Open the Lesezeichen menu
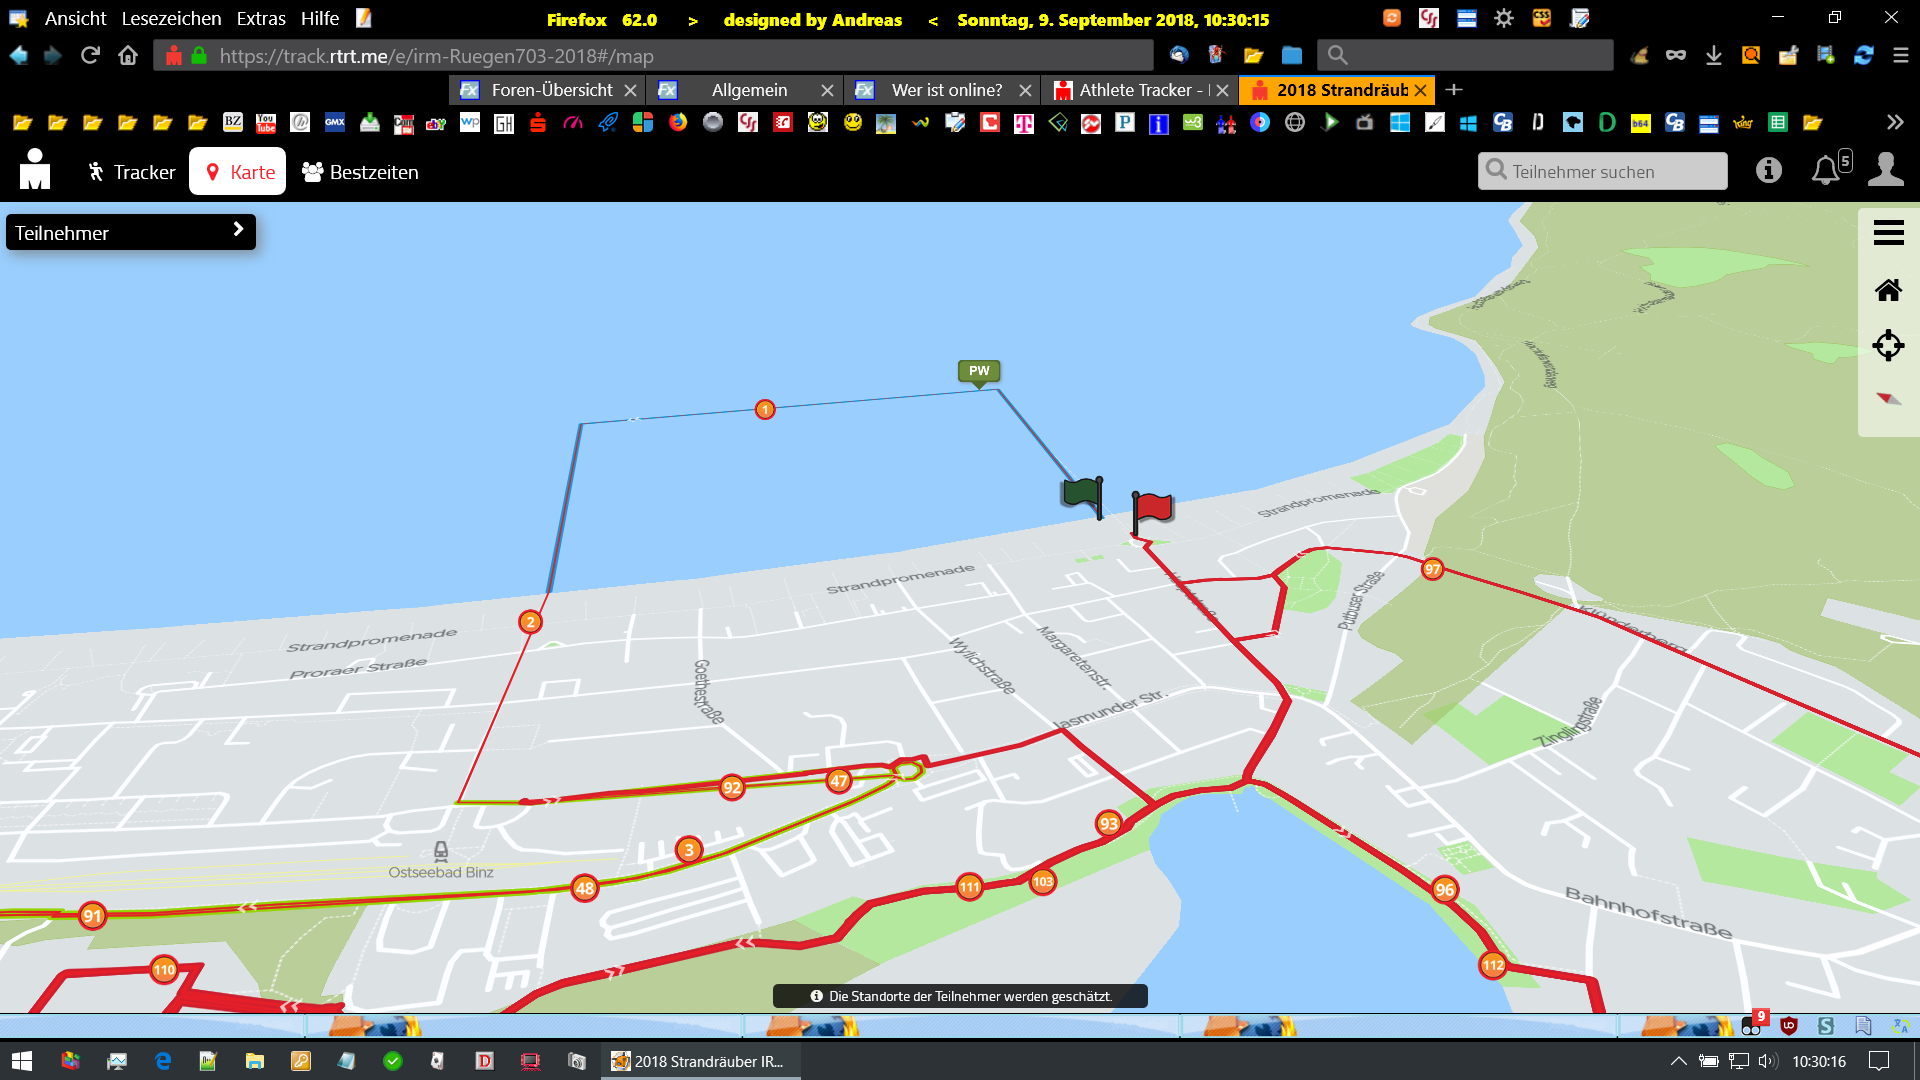 [171, 19]
